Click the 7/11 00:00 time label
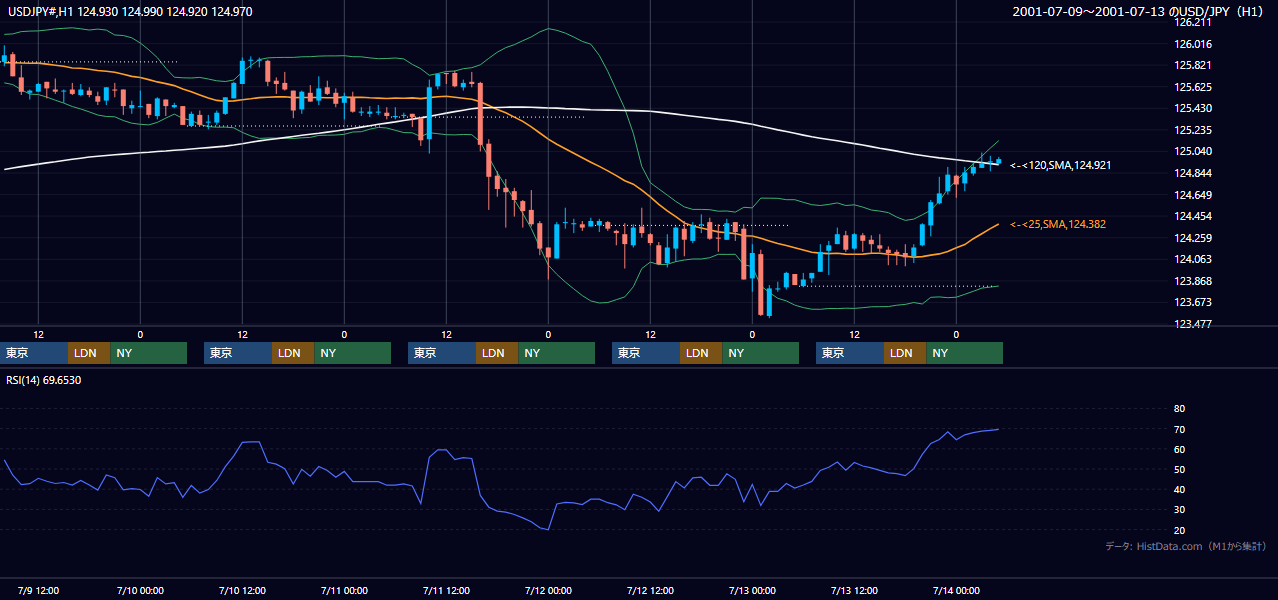Viewport: 1278px width, 600px height. [344, 590]
